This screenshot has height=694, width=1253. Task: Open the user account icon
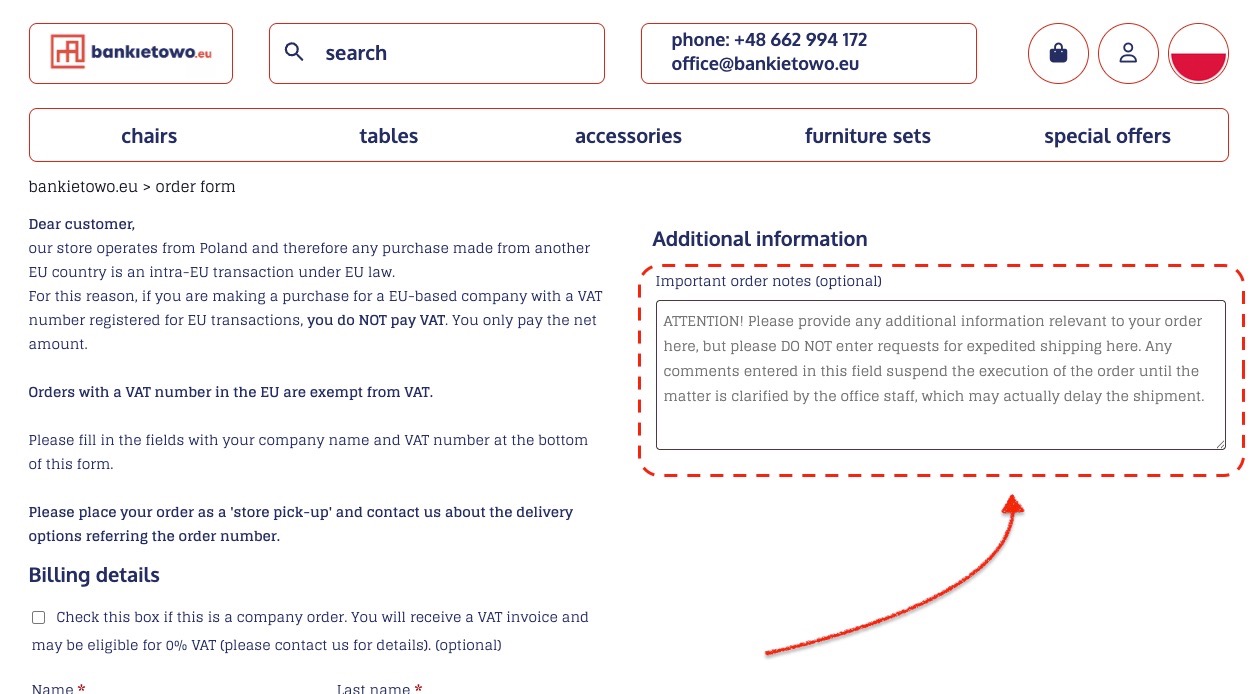[x=1128, y=53]
